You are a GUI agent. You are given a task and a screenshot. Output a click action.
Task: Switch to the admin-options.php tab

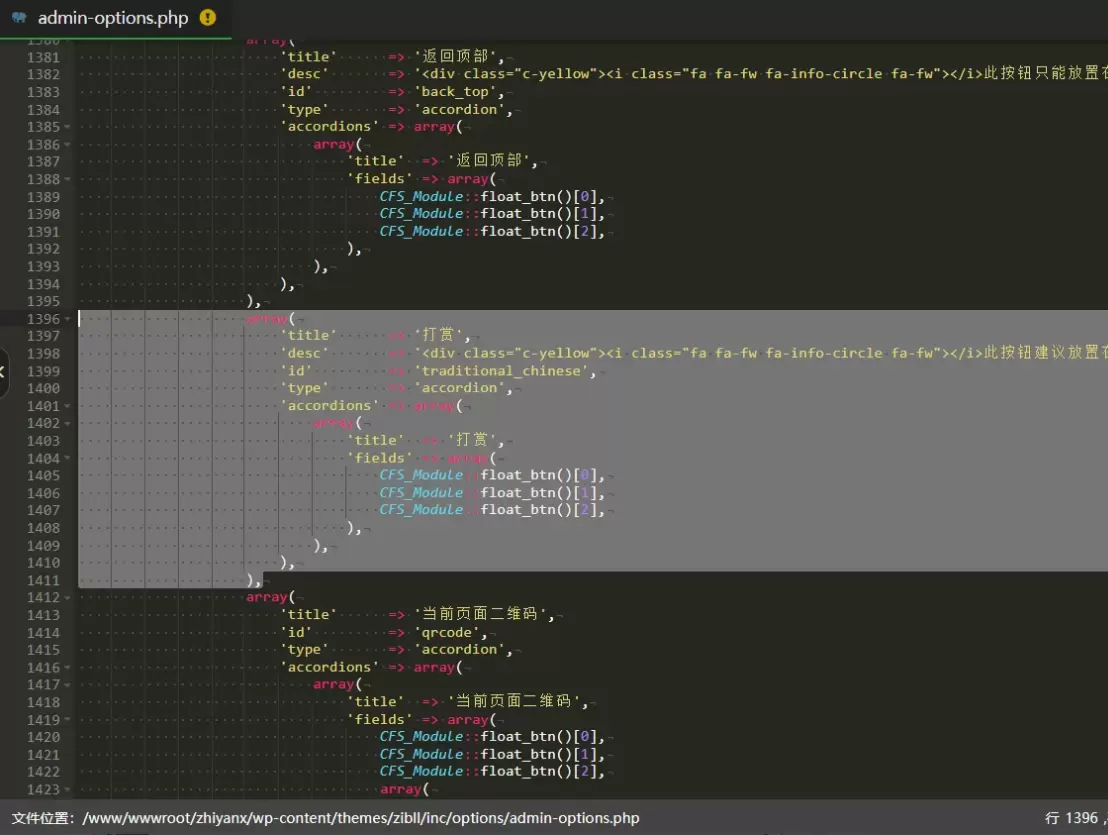pyautogui.click(x=115, y=18)
